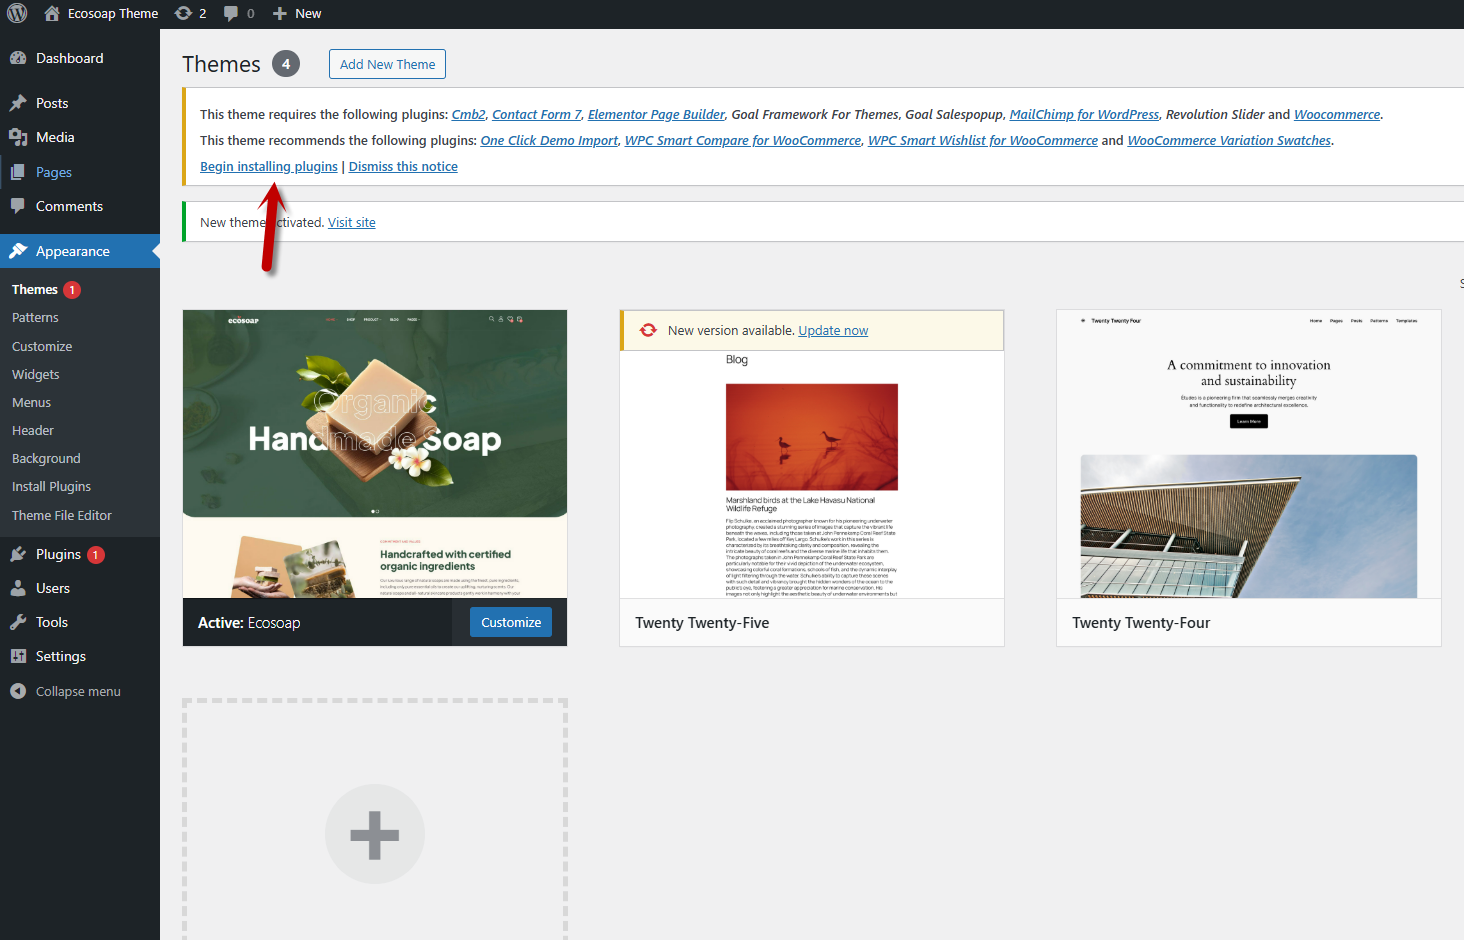Open WPC Smart Compare for WooCommerce link
The height and width of the screenshot is (940, 1464).
[x=743, y=140]
